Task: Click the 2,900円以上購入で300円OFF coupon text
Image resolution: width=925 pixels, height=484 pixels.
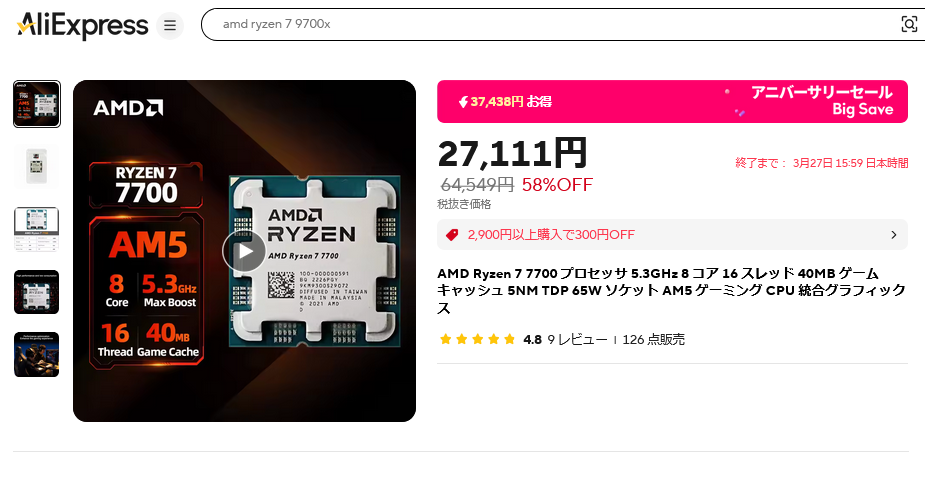Action: 551,235
